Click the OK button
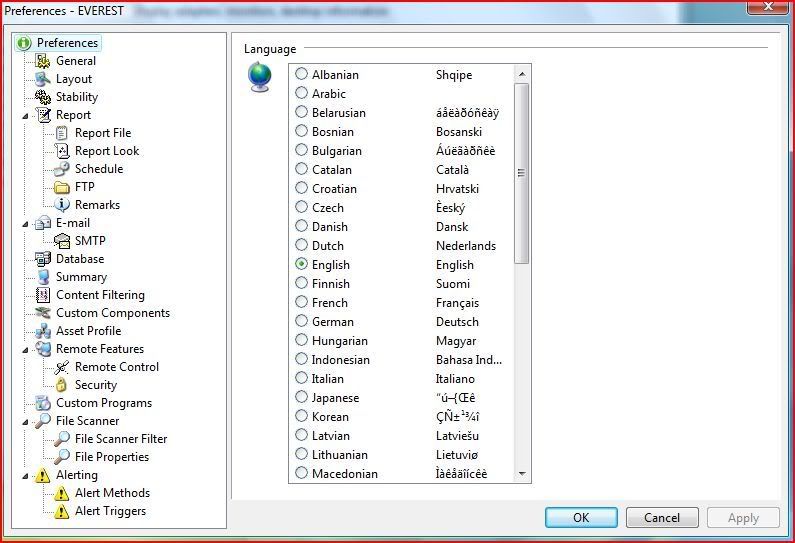This screenshot has height=543, width=795. (x=581, y=518)
